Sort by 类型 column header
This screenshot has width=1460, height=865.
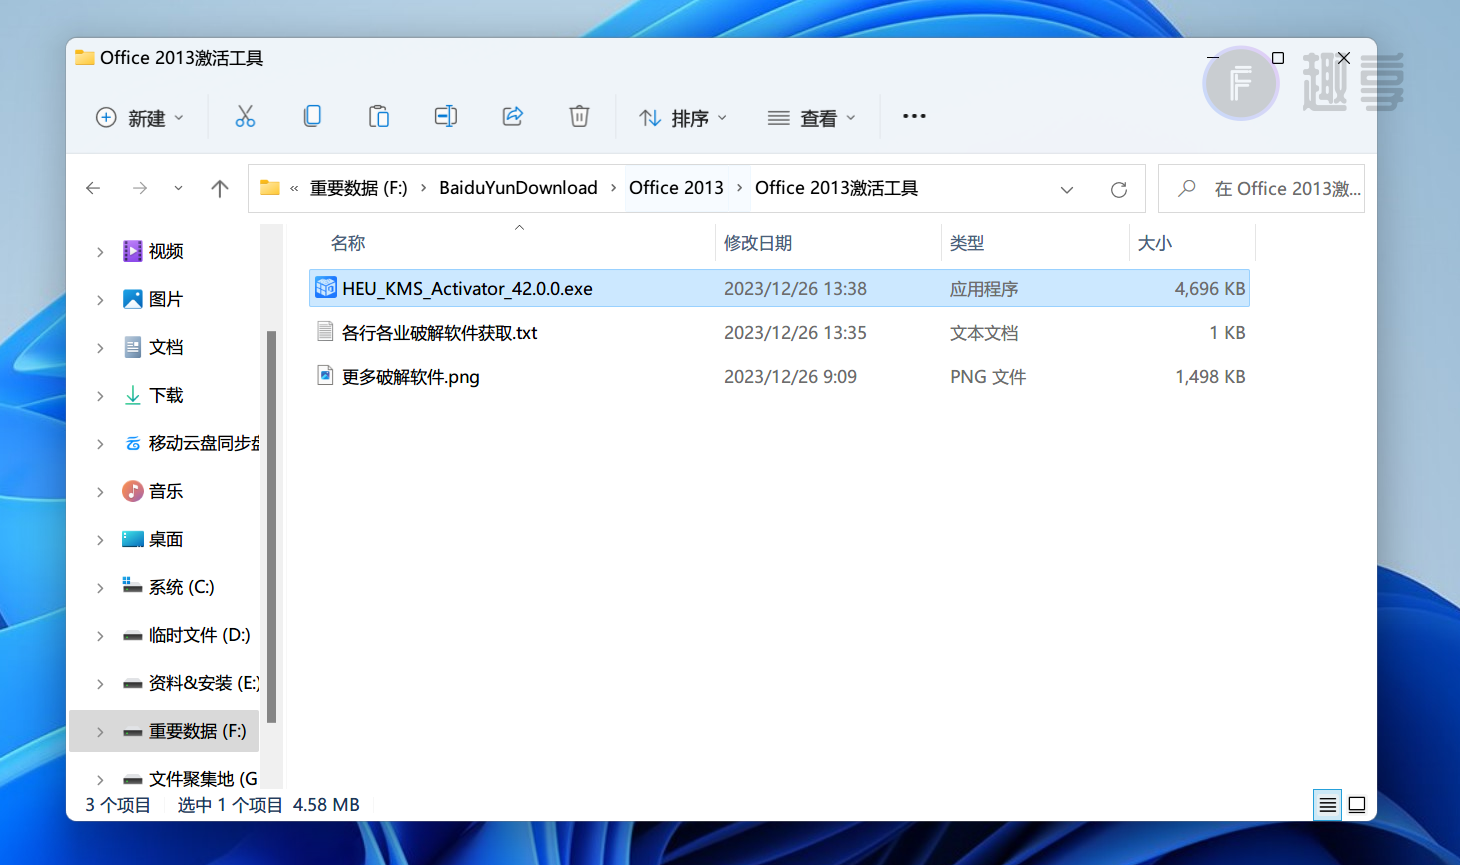(x=967, y=243)
